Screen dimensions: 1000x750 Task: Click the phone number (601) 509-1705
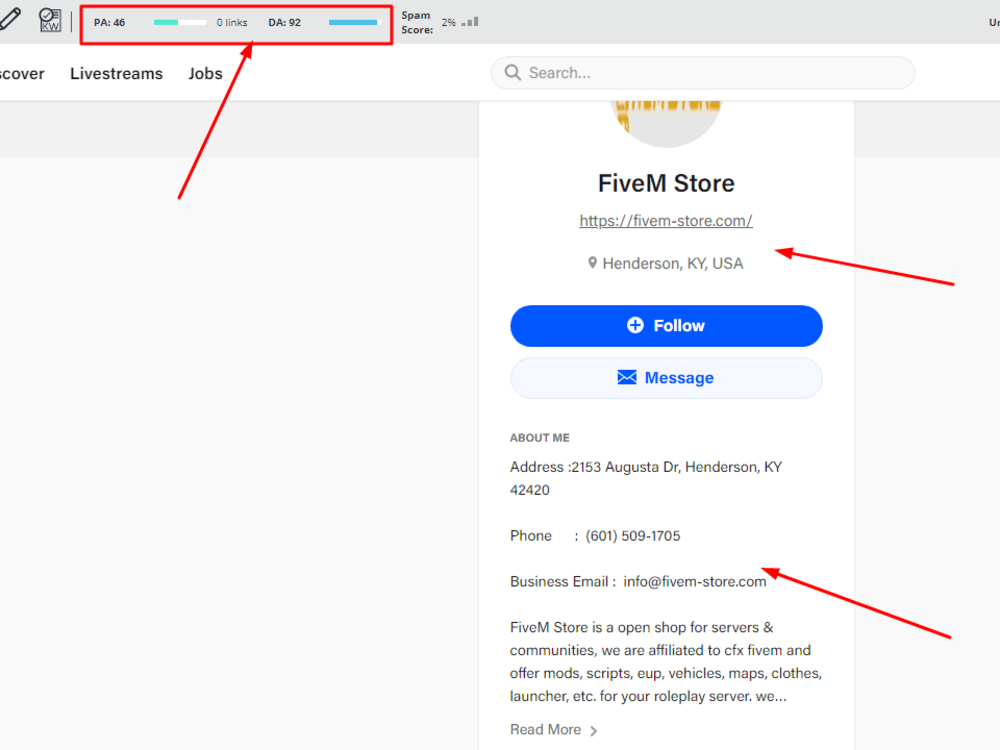tap(633, 536)
